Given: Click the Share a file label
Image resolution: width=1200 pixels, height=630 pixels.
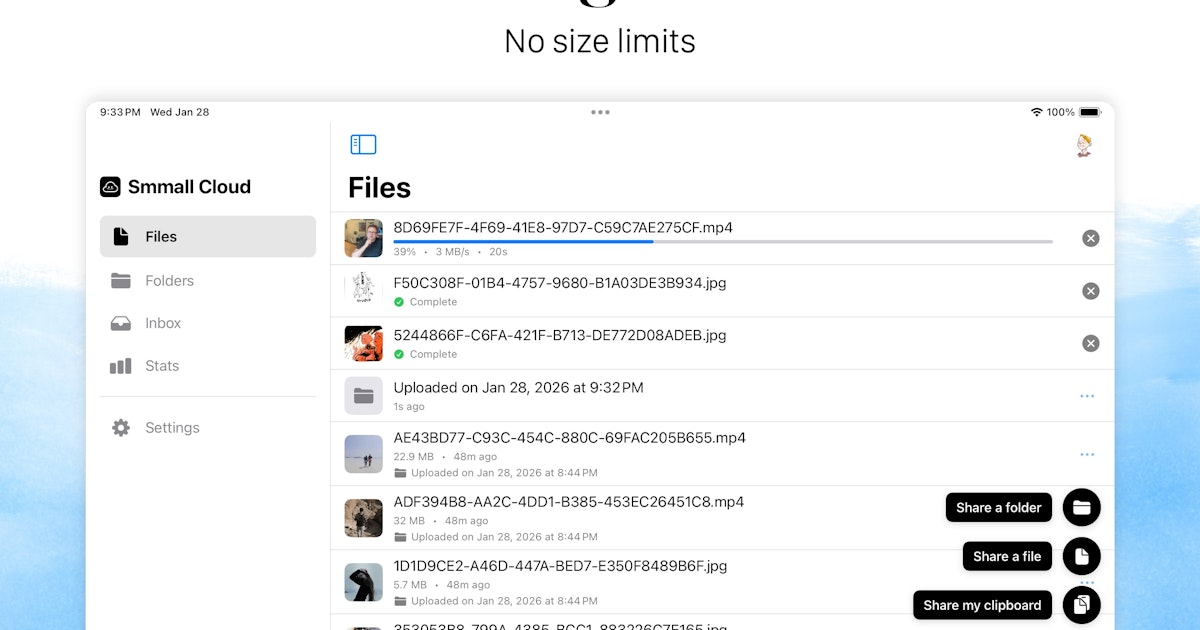Looking at the screenshot, I should point(1007,556).
